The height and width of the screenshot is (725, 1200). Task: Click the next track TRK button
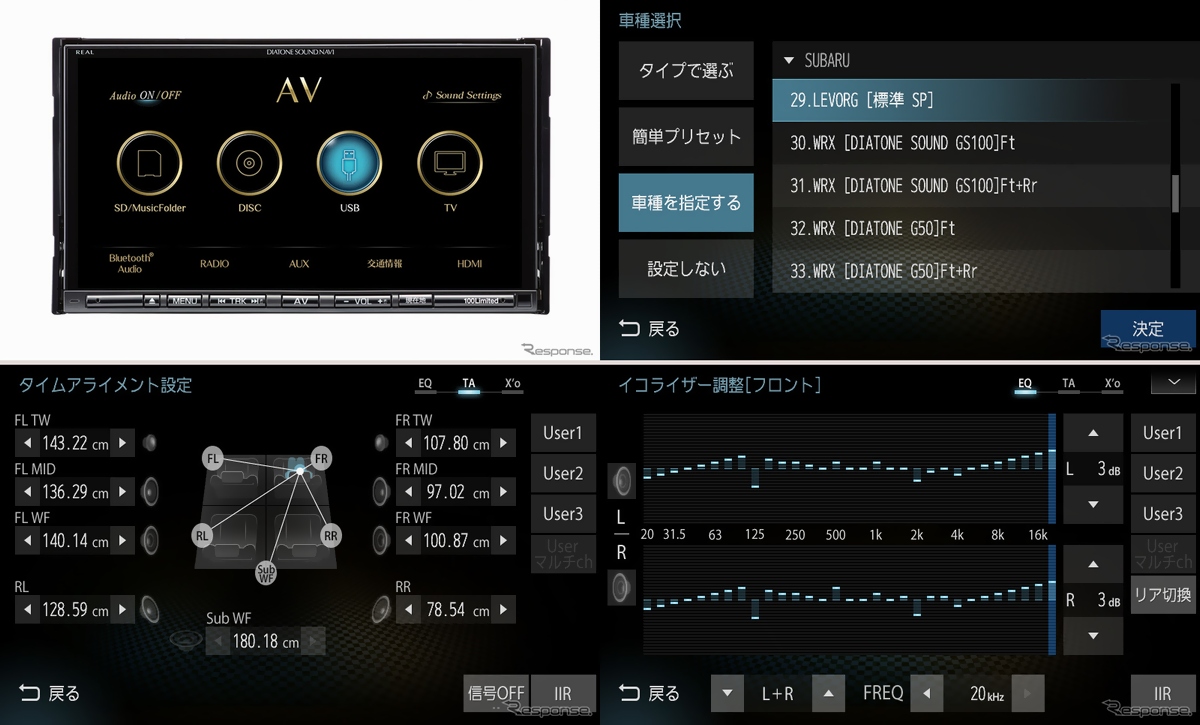(x=258, y=300)
